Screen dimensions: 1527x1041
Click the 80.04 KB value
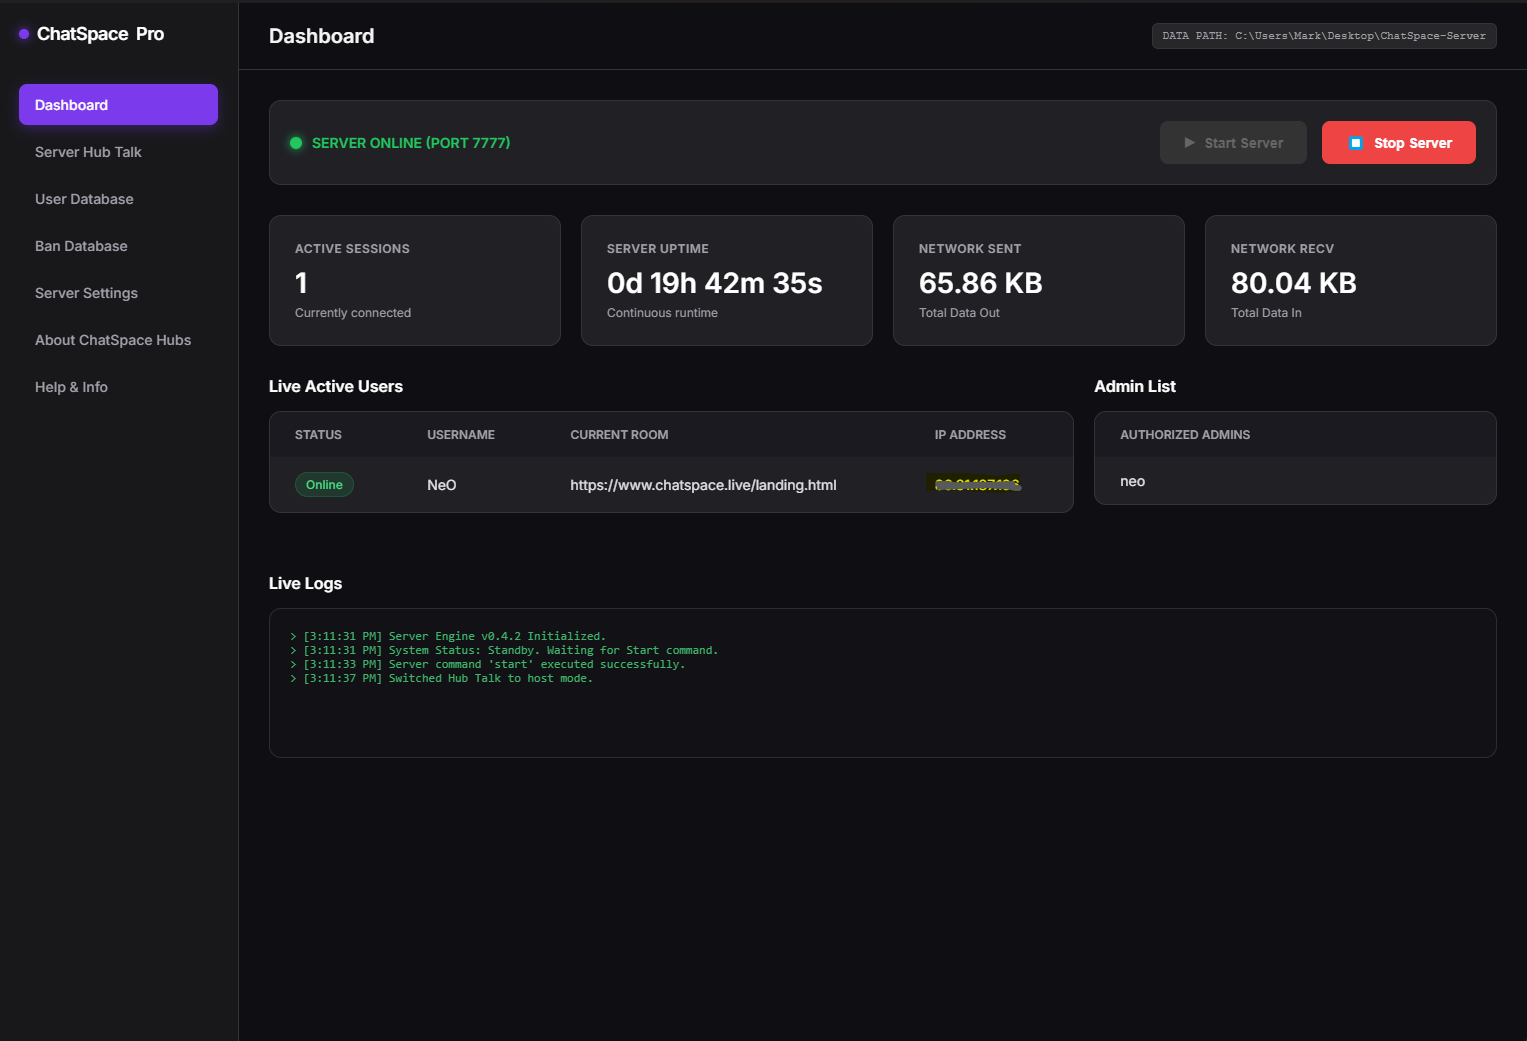[1293, 283]
